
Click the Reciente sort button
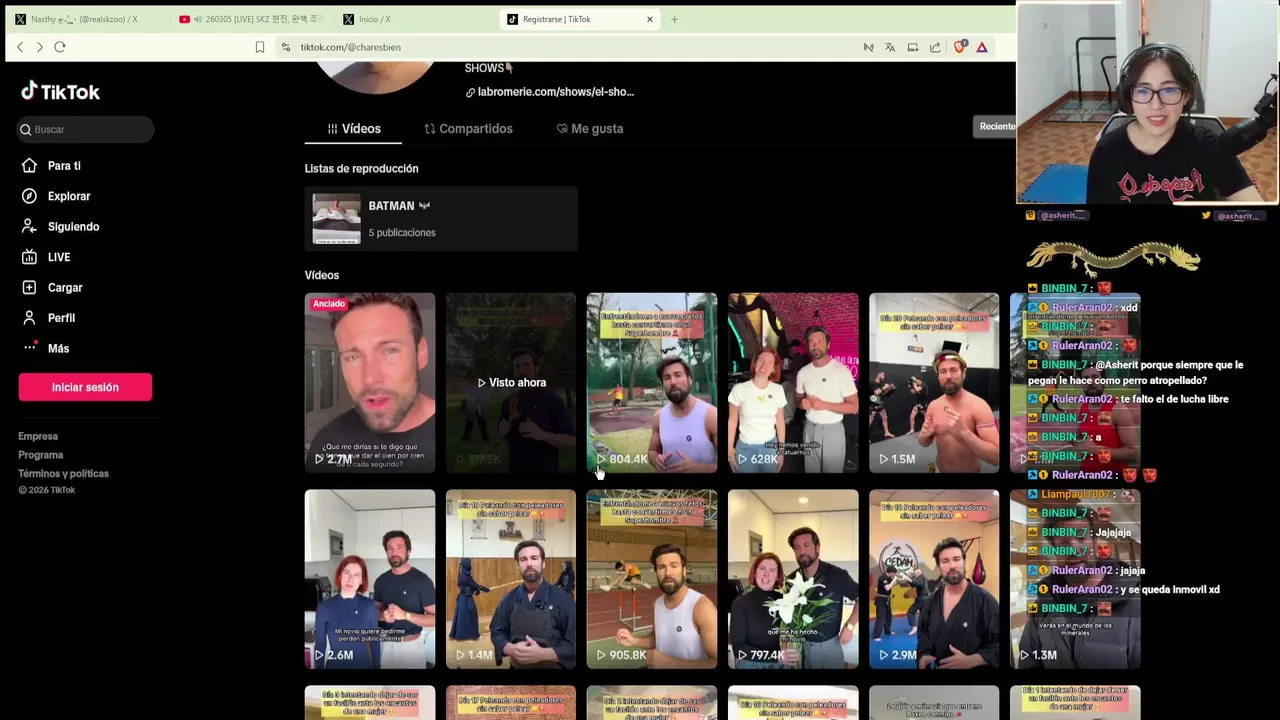point(995,126)
